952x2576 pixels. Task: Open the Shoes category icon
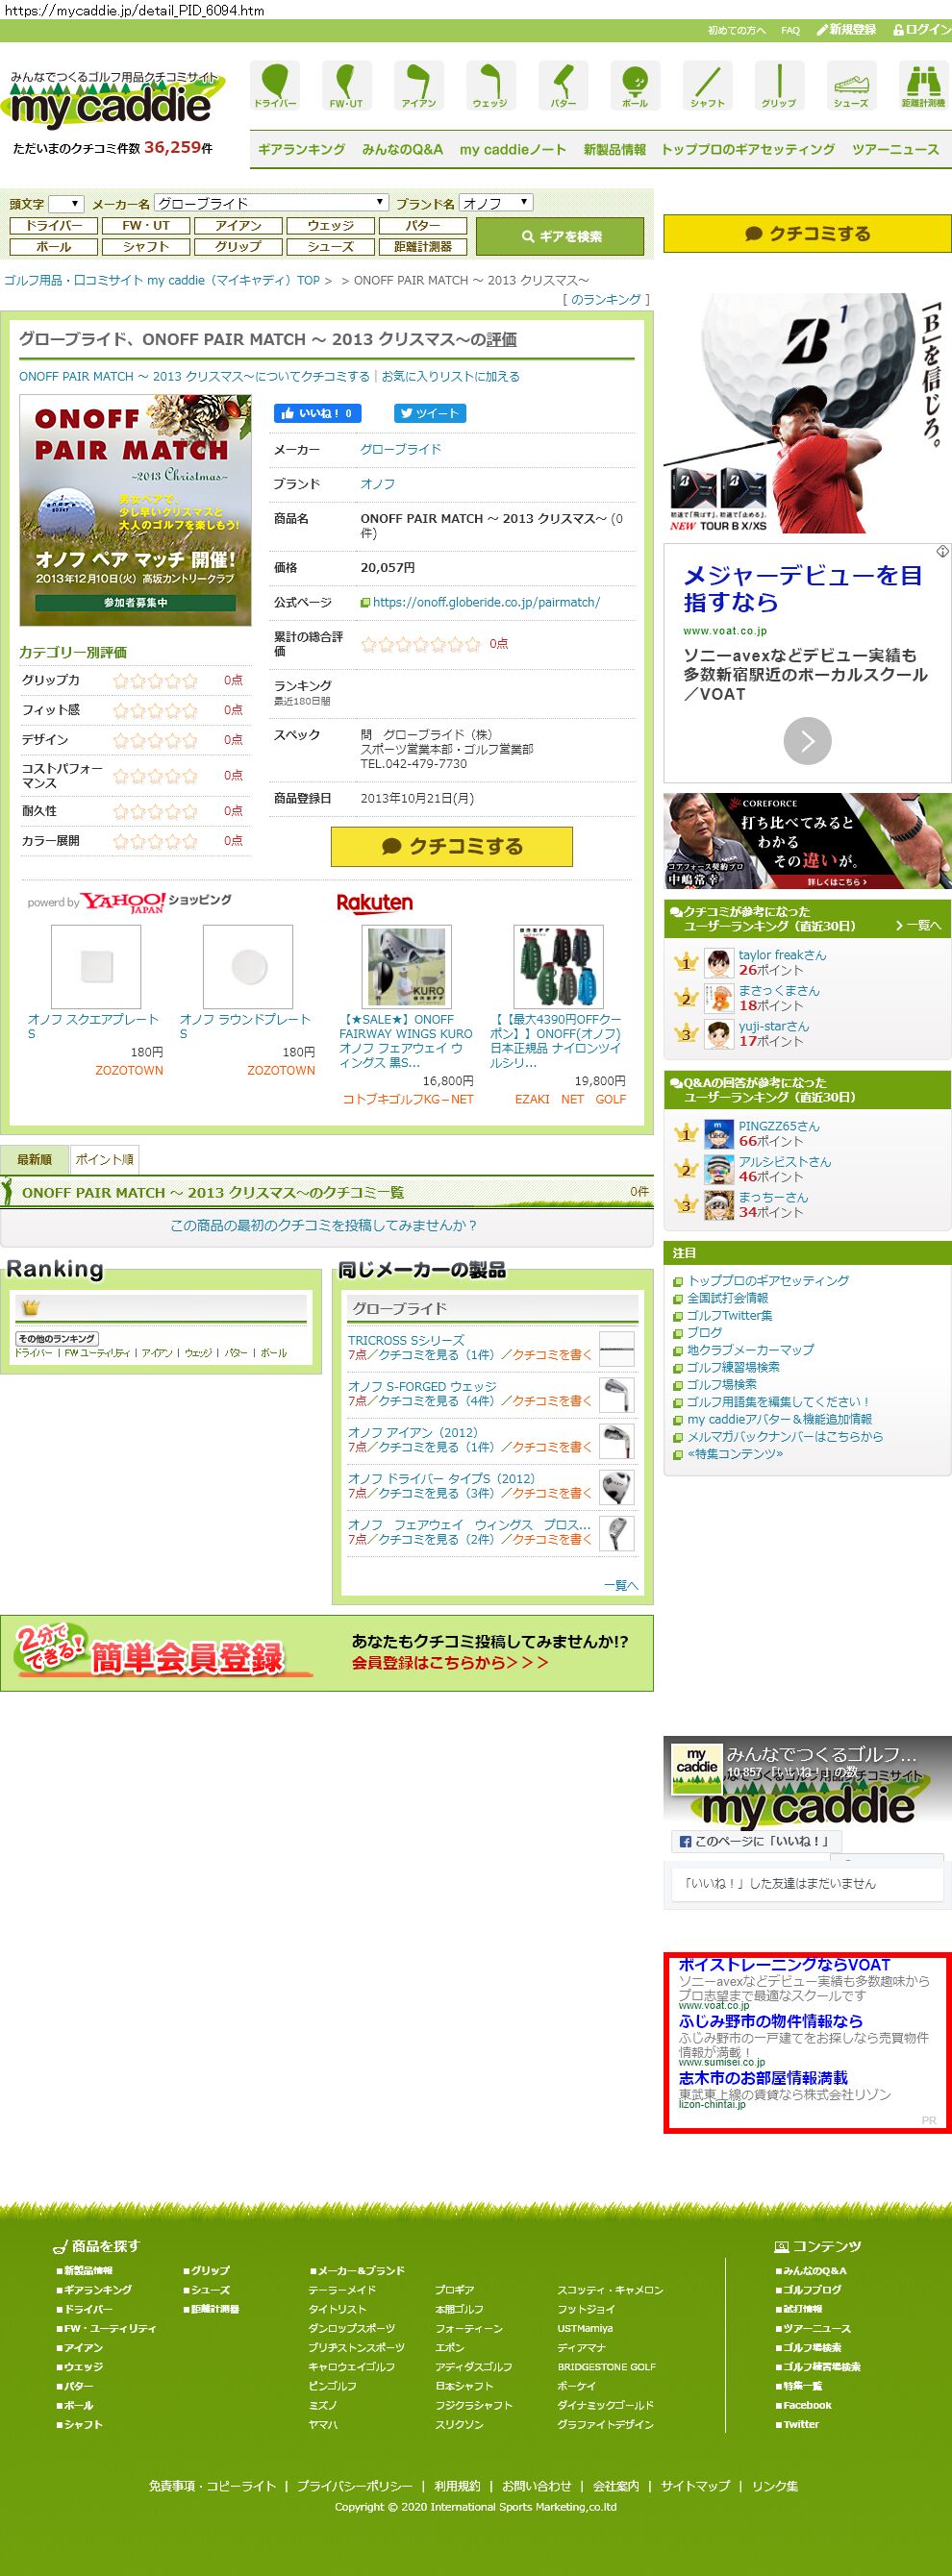[x=851, y=85]
